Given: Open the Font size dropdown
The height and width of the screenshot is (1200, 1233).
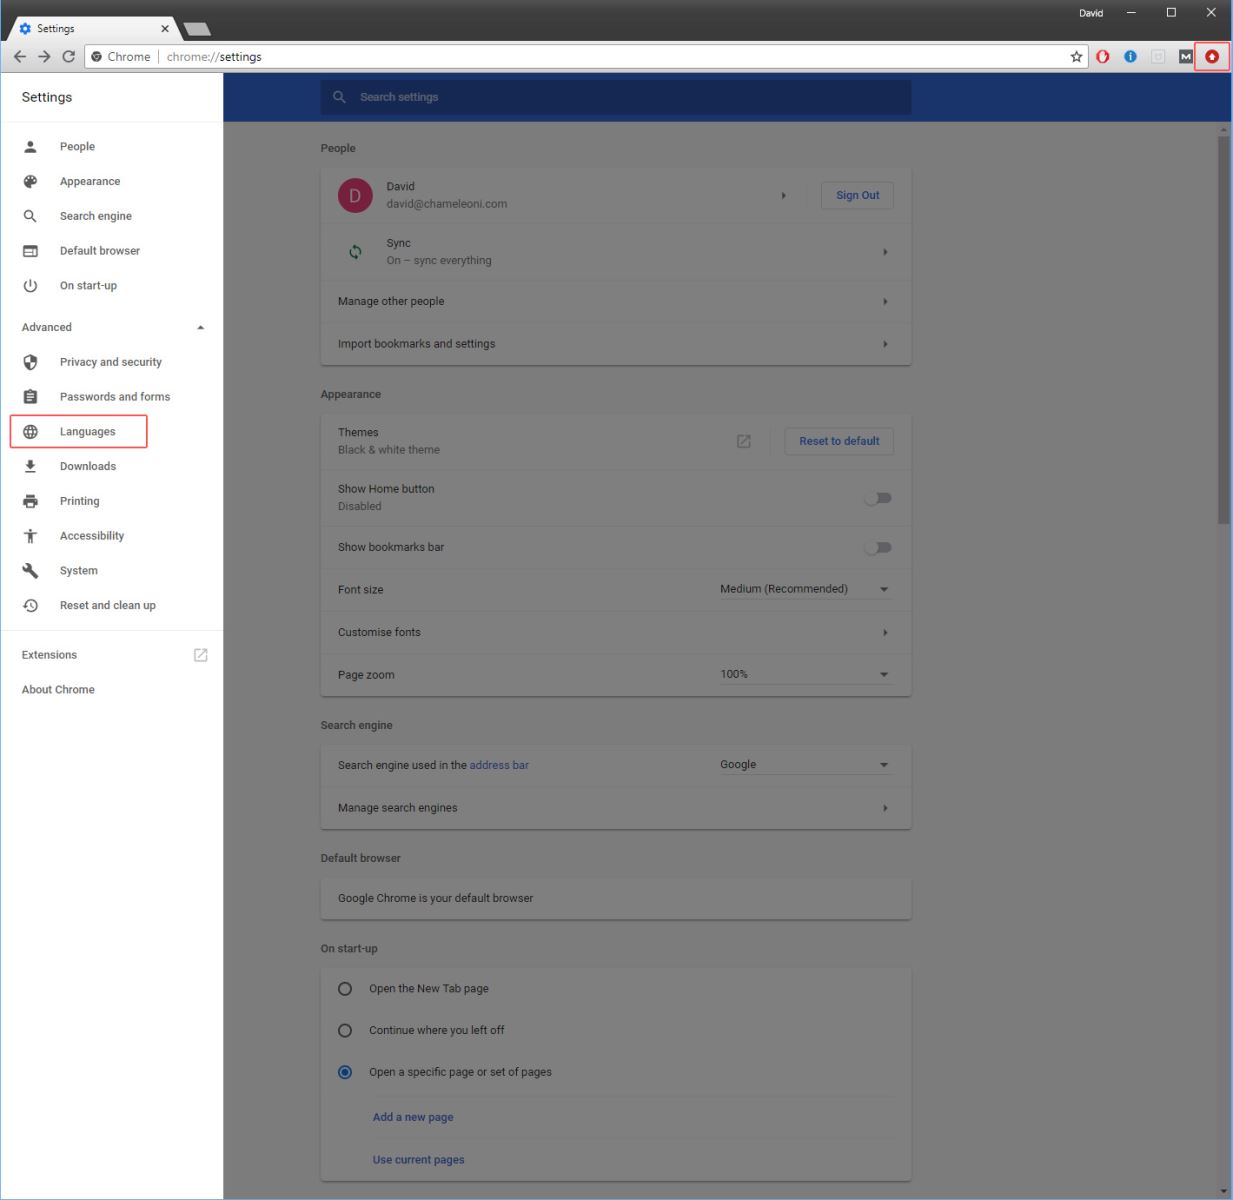Looking at the screenshot, I should click(x=805, y=590).
